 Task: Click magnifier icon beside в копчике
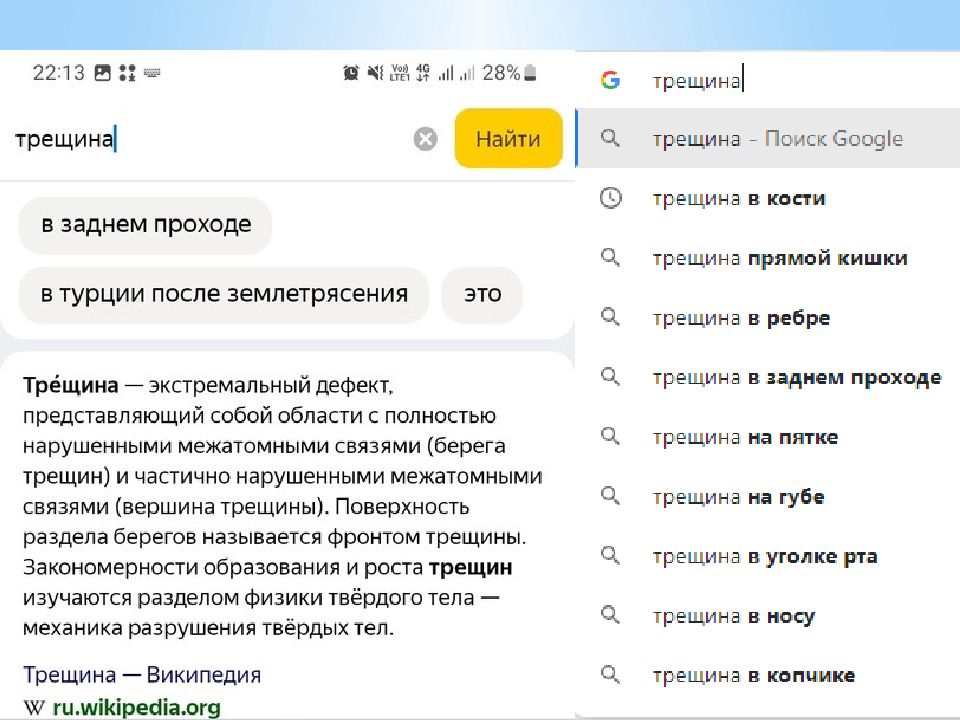610,675
